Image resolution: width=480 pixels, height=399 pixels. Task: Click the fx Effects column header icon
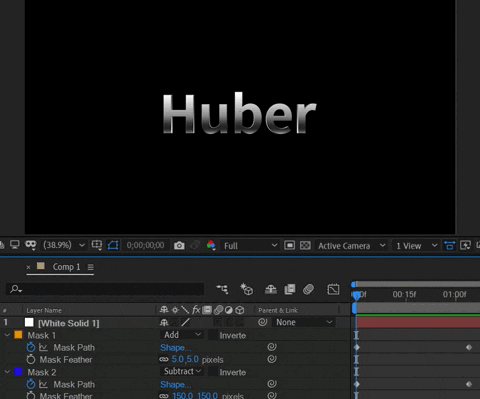tap(196, 310)
